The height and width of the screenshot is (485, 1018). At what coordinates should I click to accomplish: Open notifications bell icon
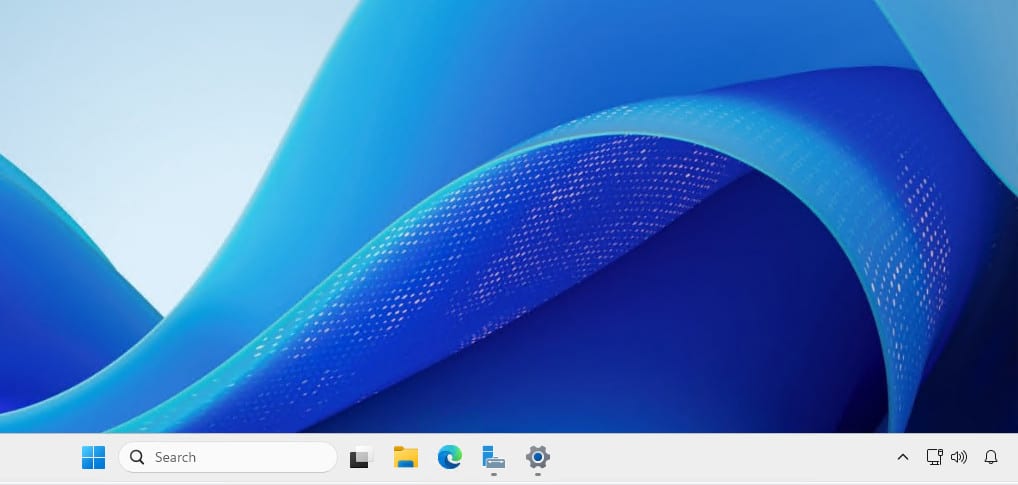click(x=991, y=457)
